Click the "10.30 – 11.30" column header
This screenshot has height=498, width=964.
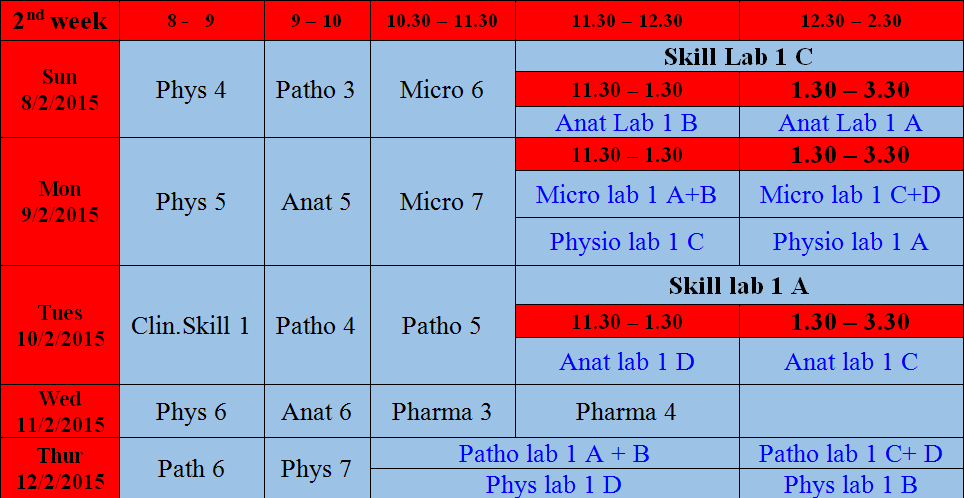(442, 20)
